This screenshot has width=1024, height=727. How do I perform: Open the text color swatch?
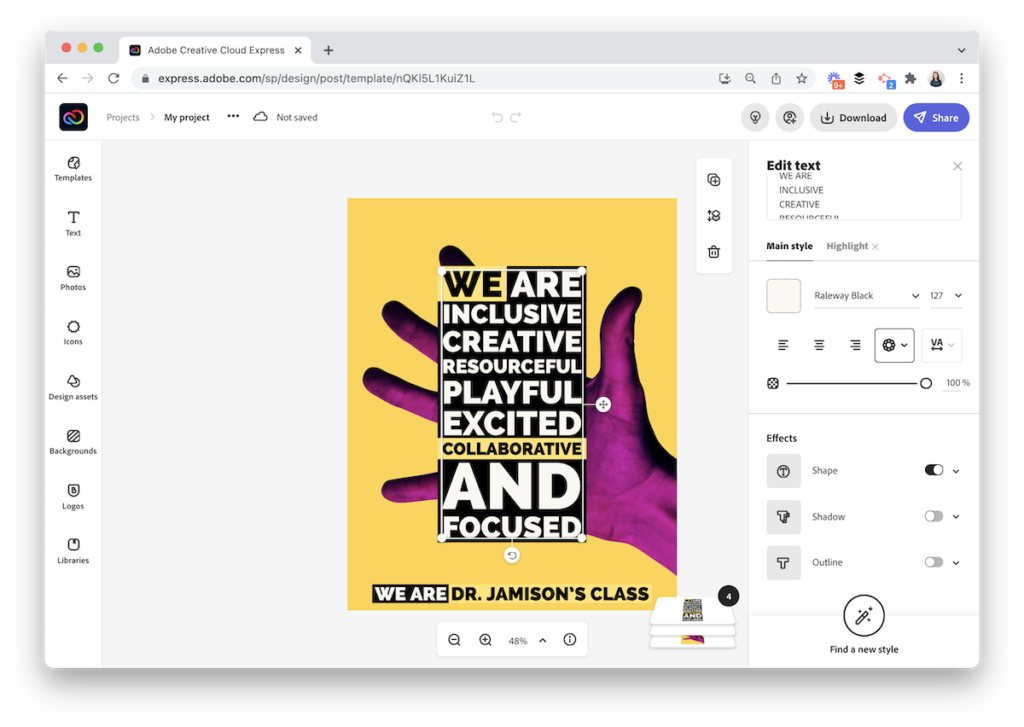pyautogui.click(x=783, y=295)
